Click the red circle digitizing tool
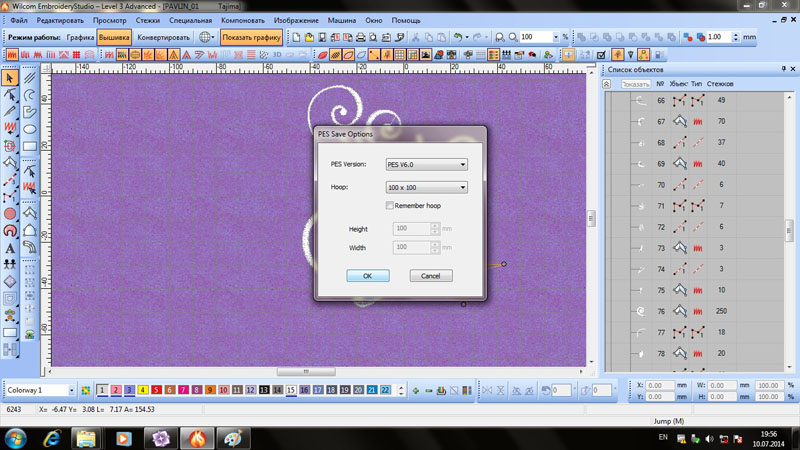800x450 pixels. coord(10,213)
